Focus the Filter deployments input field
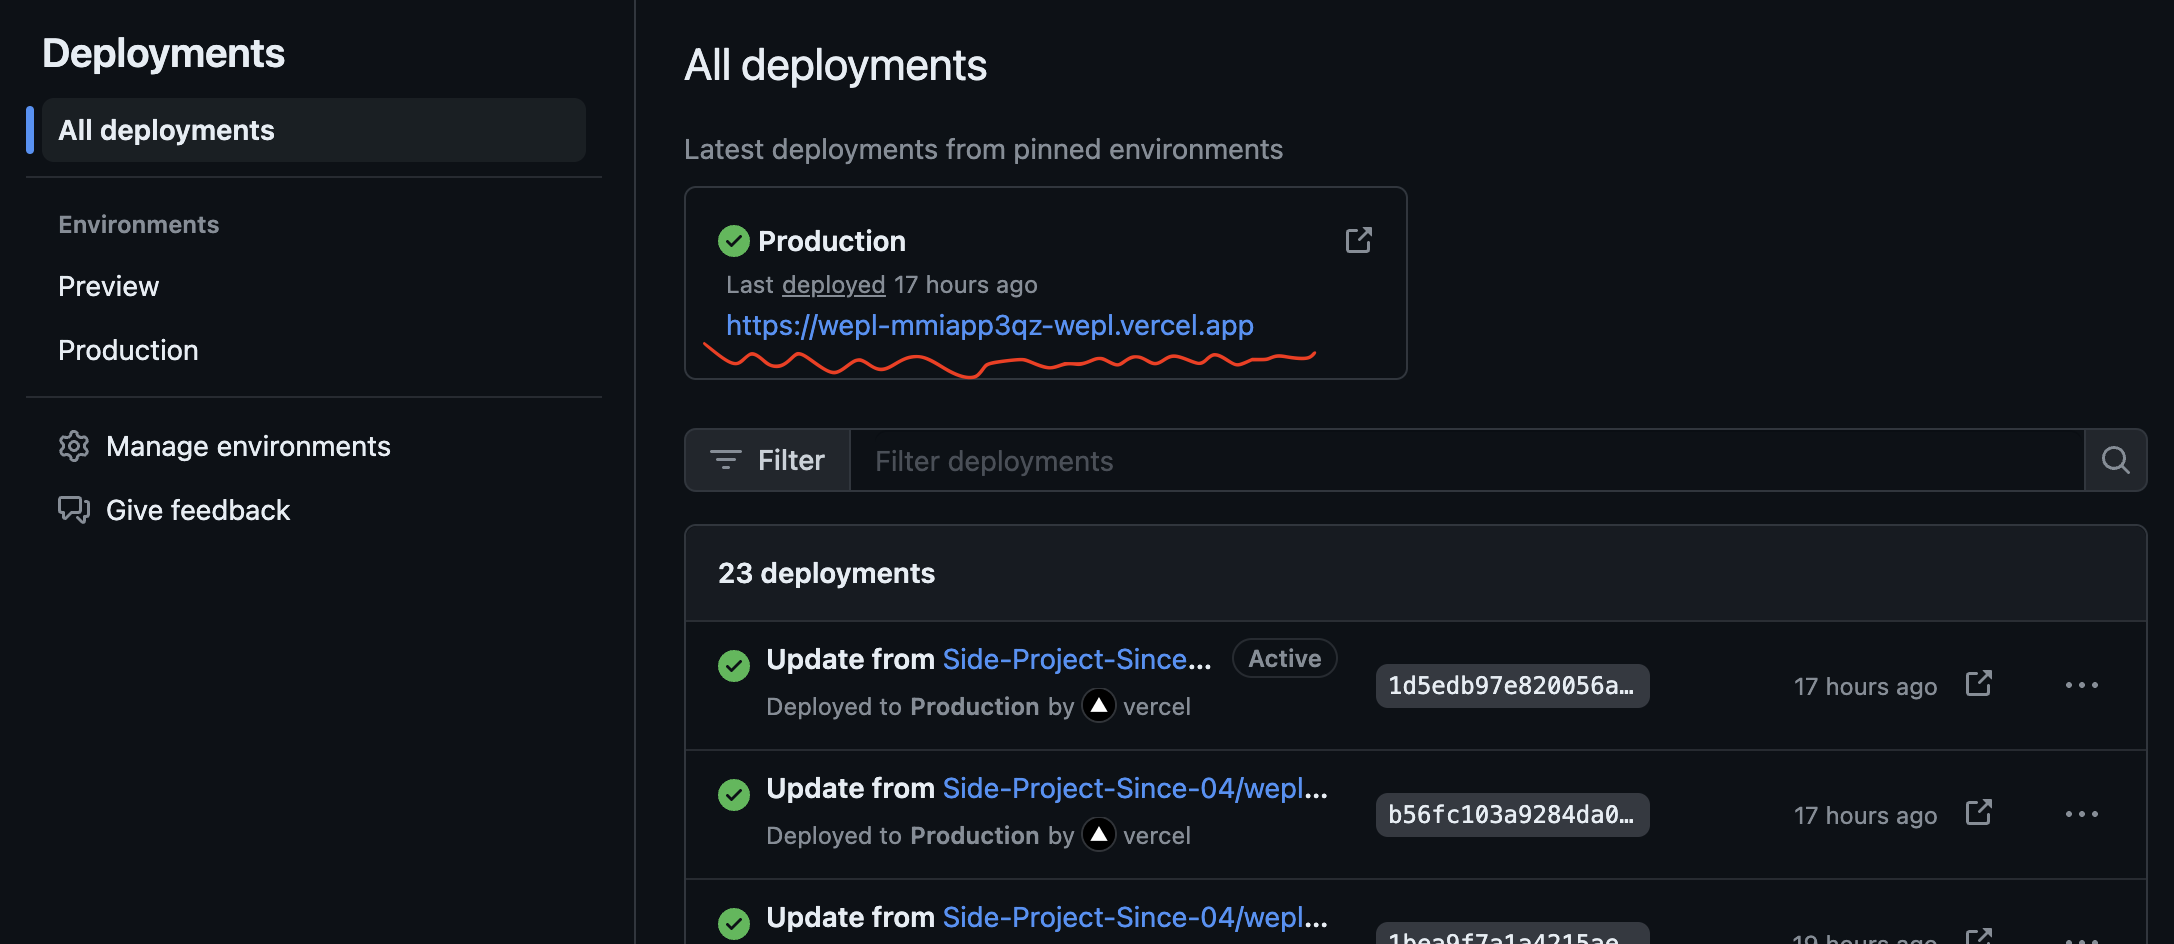The width and height of the screenshot is (2174, 944). coord(1467,460)
